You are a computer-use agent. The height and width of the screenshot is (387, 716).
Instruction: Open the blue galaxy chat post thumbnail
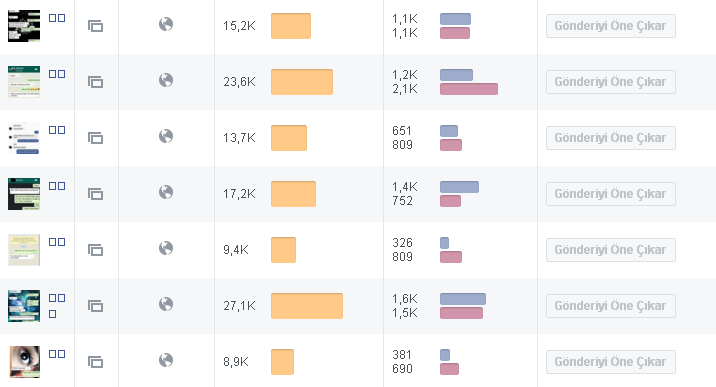[24, 306]
